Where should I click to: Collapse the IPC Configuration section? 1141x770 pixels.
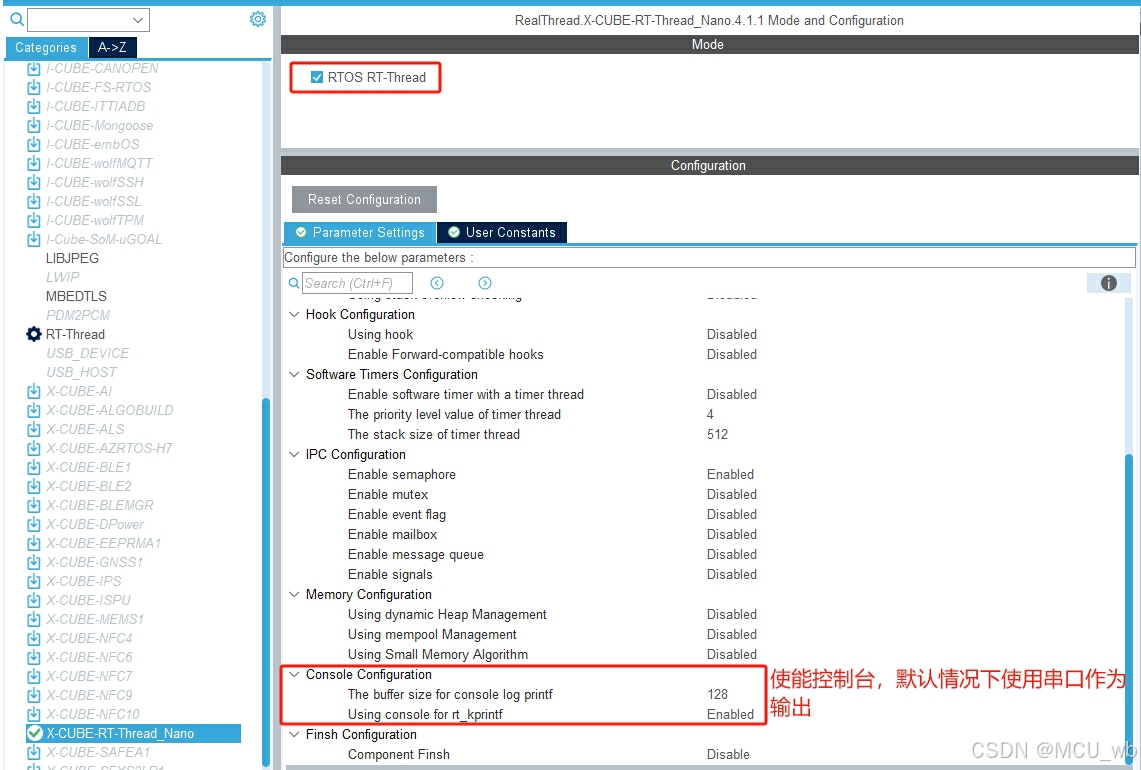click(x=294, y=454)
